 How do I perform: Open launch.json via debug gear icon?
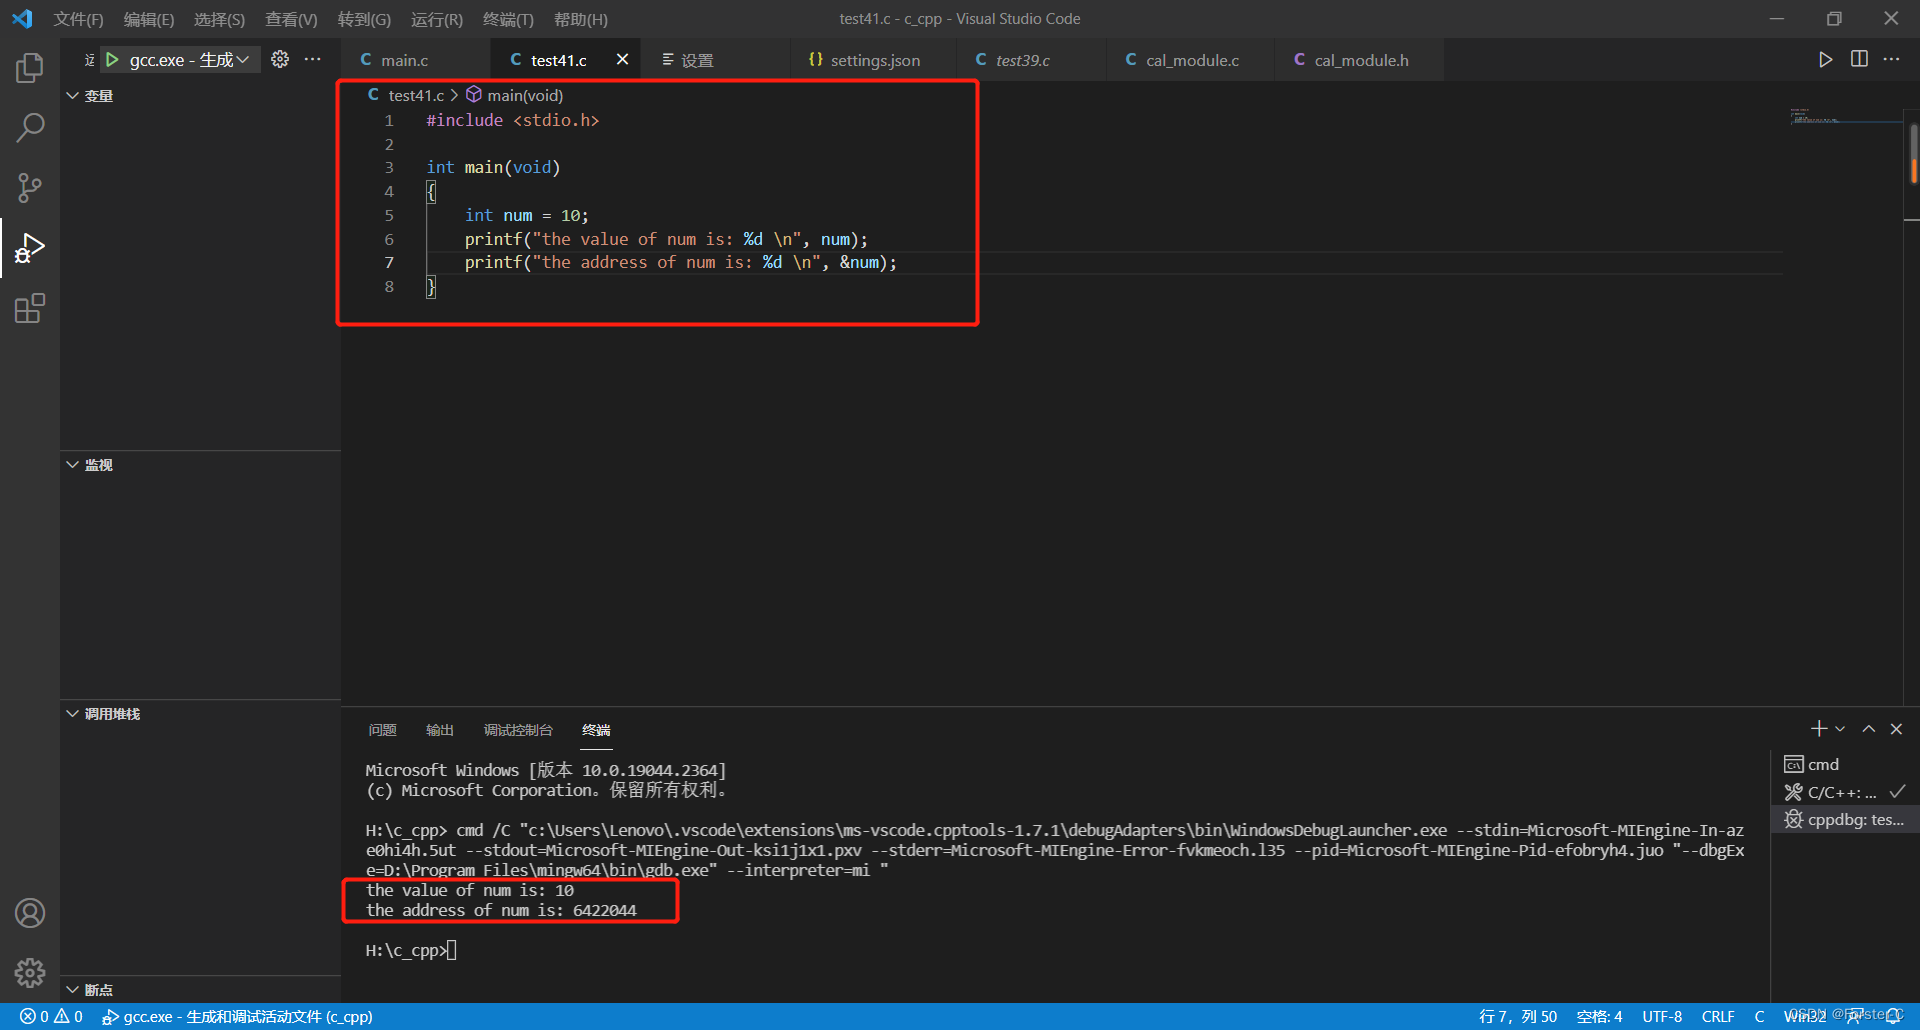[280, 60]
